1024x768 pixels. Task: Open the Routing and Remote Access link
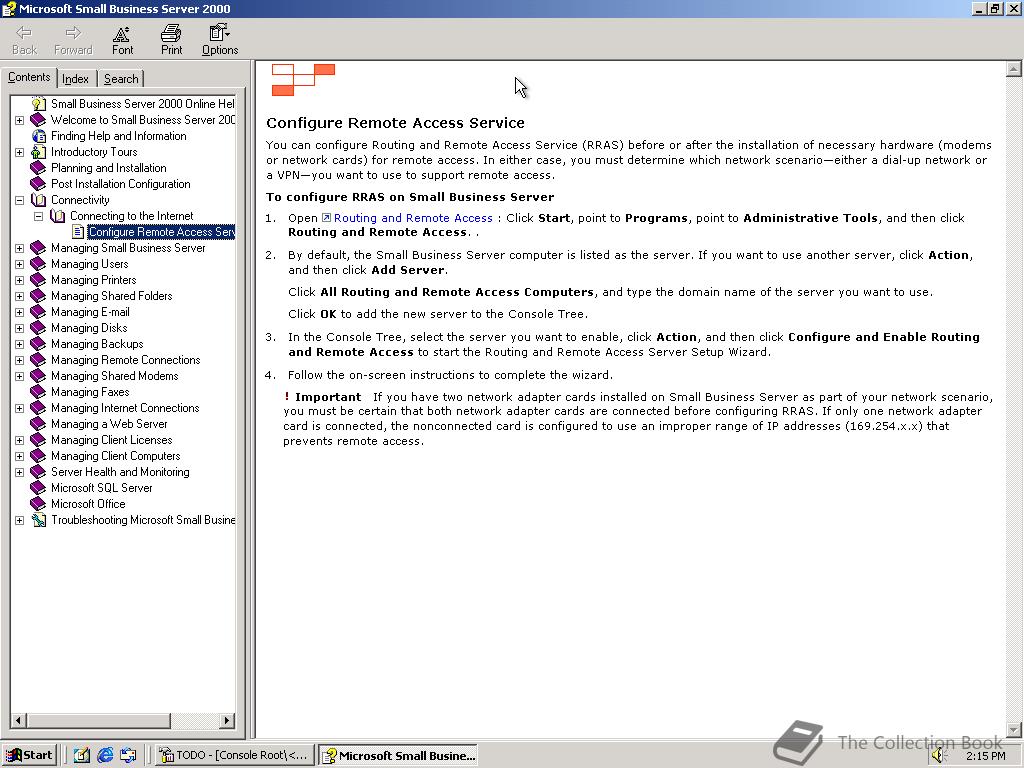(413, 218)
